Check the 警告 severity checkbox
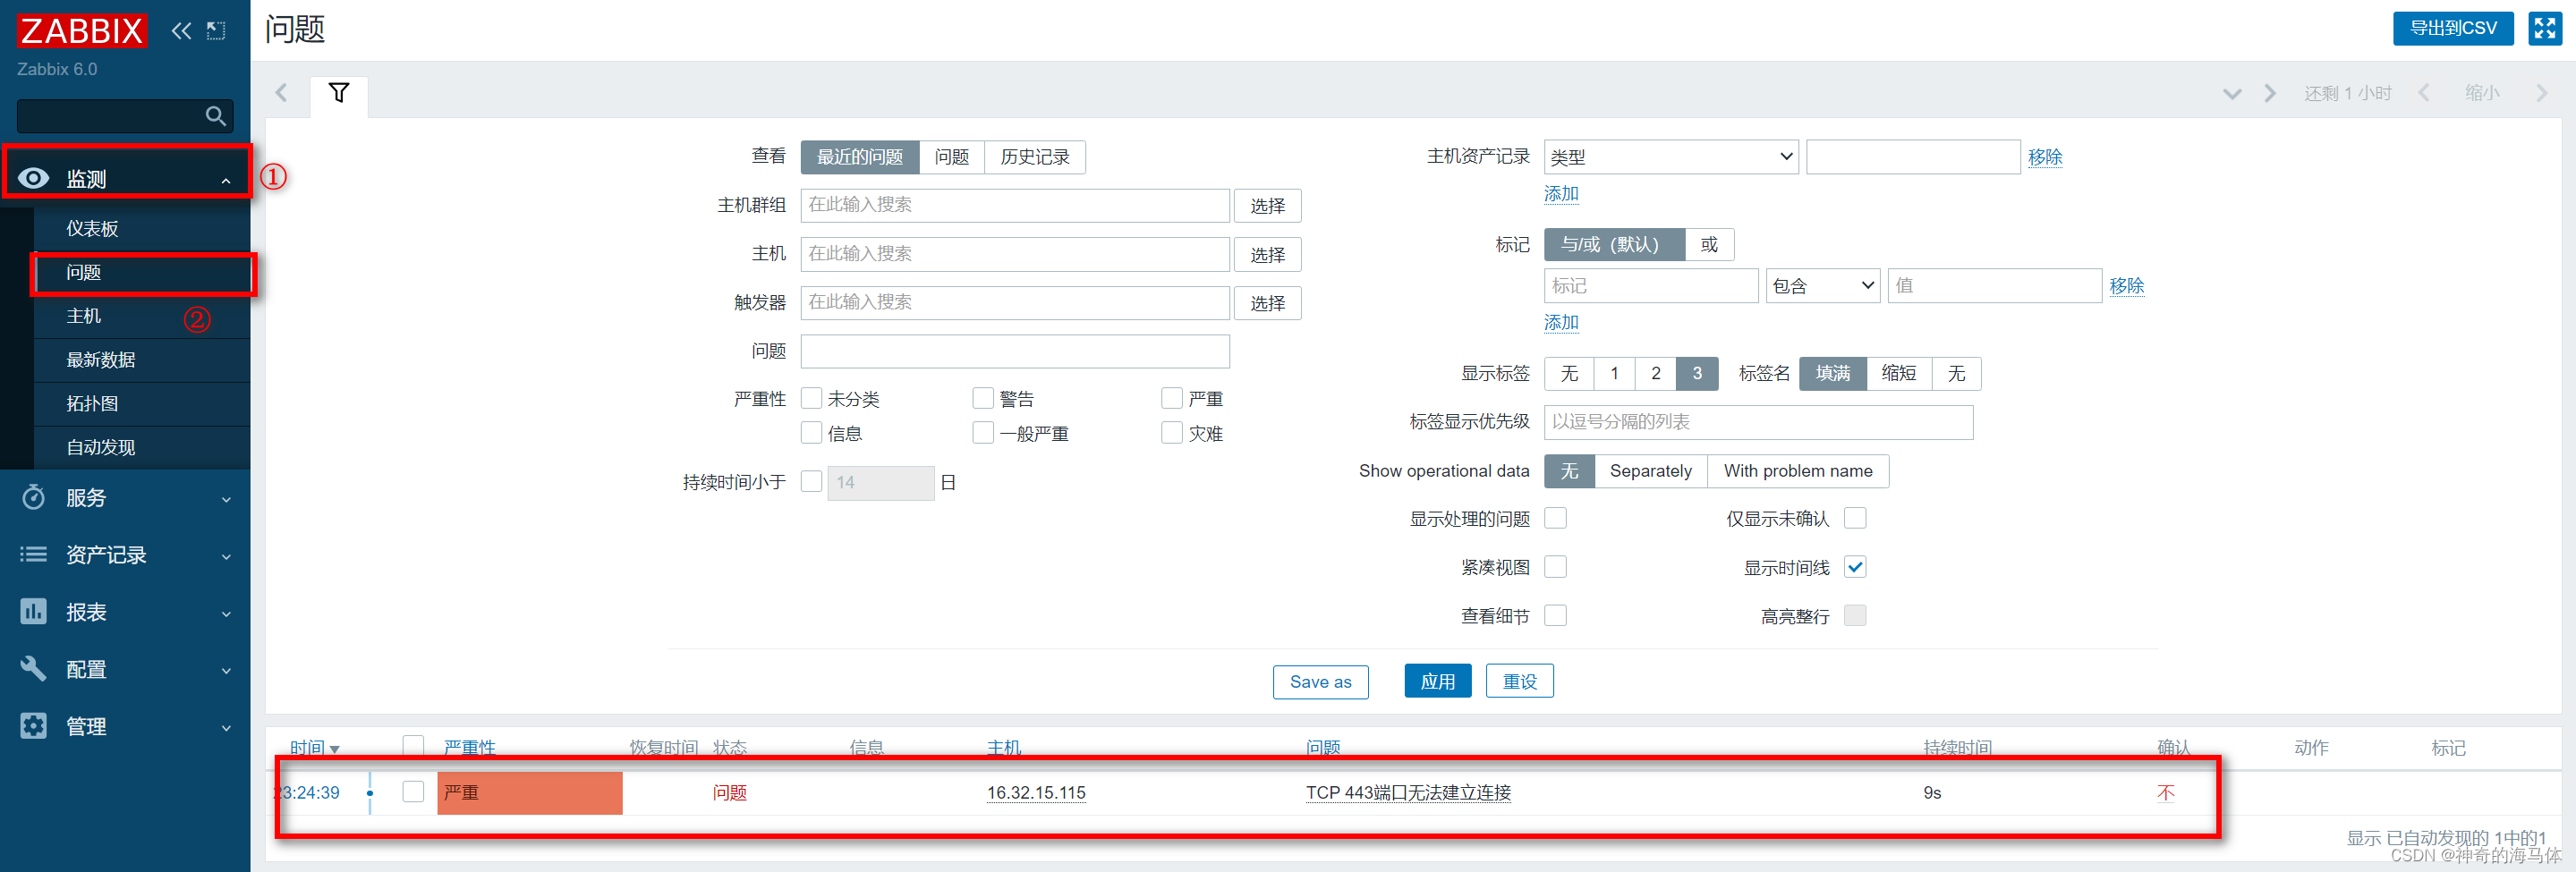Viewport: 2576px width, 872px height. point(983,398)
